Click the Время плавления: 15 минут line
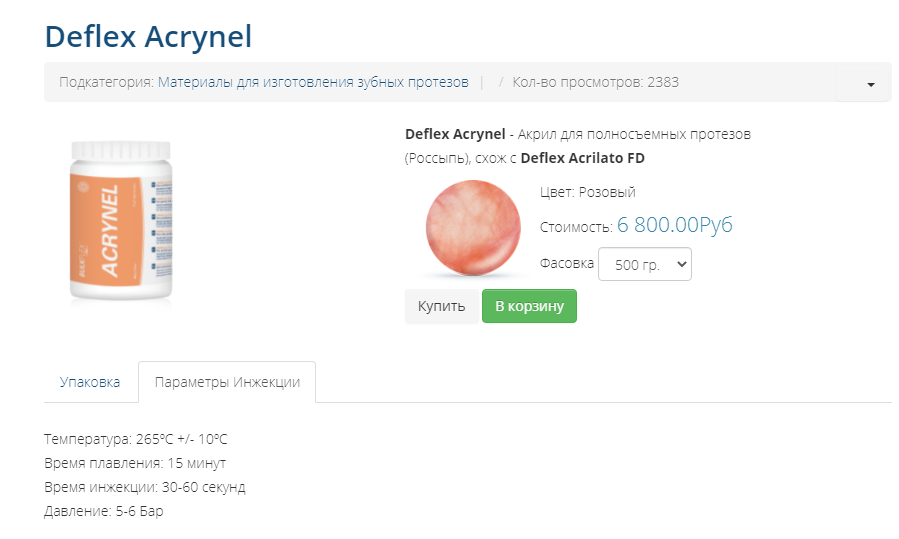 point(135,463)
